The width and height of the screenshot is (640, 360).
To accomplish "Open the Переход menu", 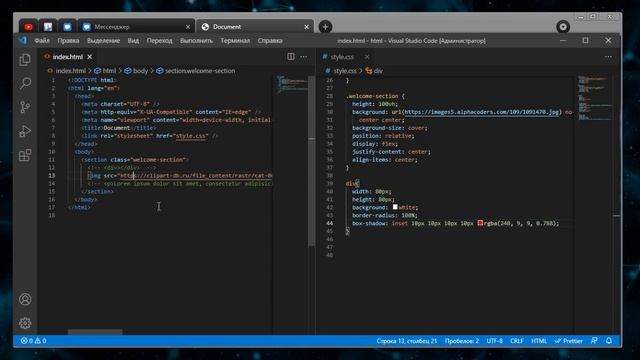I will coord(160,40).
